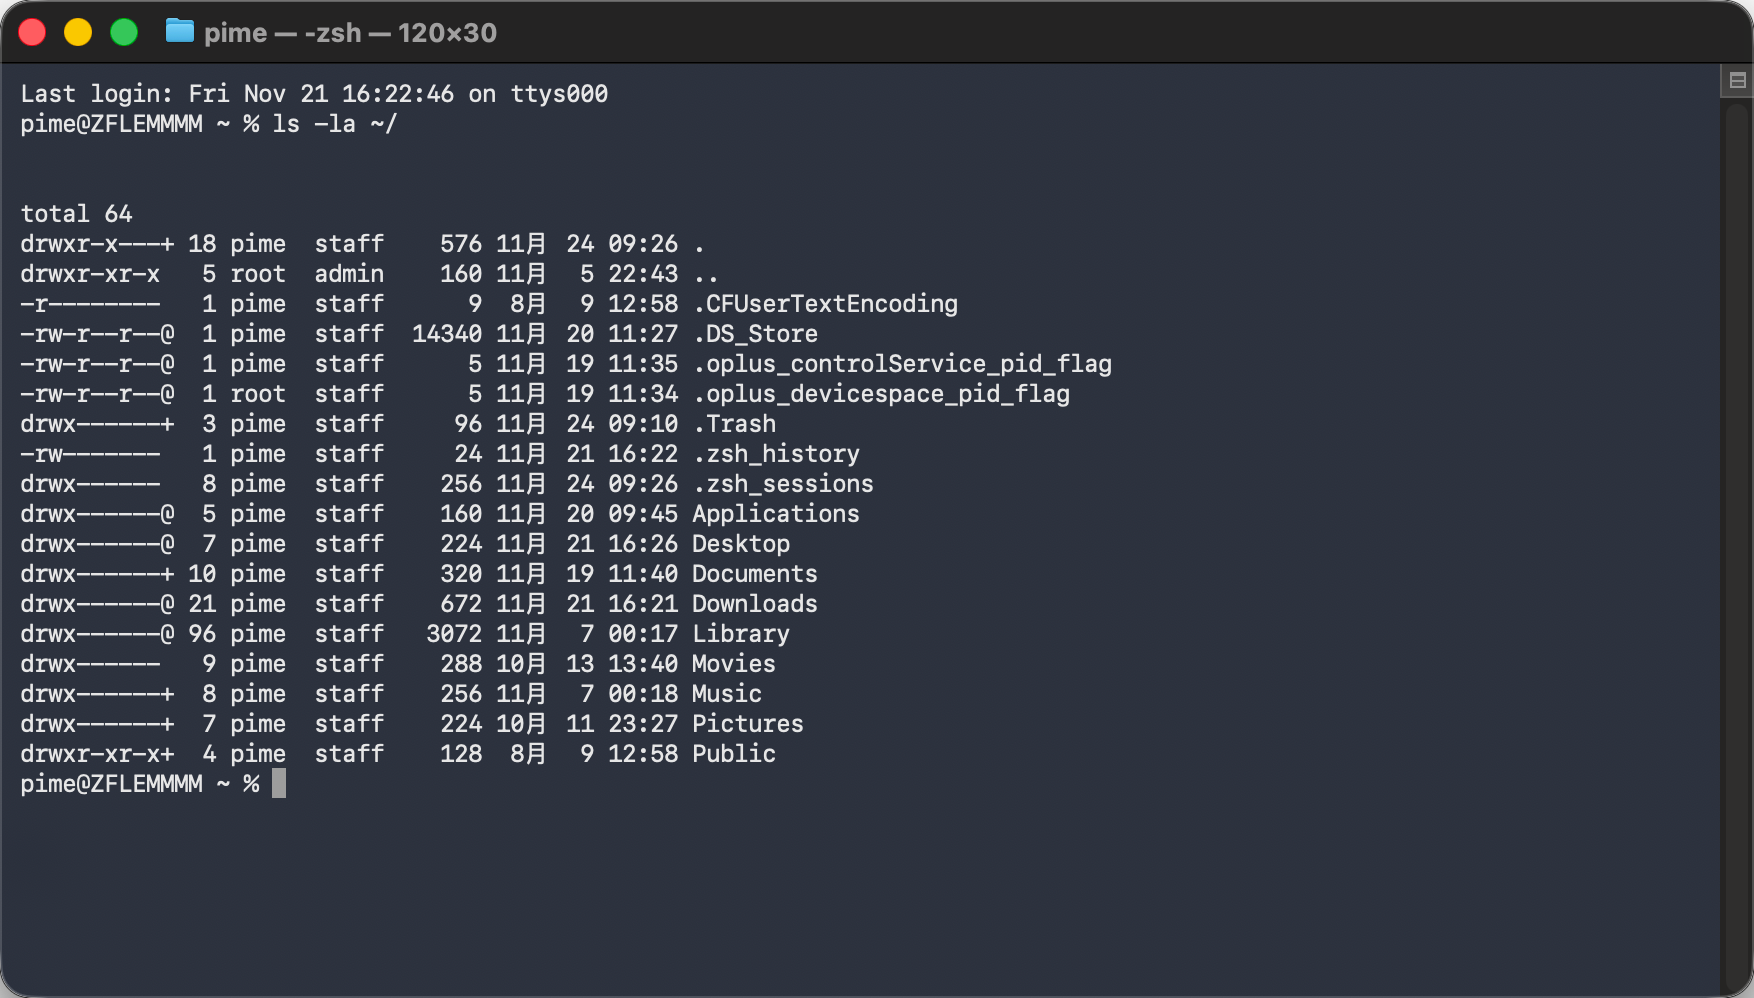Select the .DS_Store entry name
The width and height of the screenshot is (1754, 998).
pyautogui.click(x=755, y=334)
